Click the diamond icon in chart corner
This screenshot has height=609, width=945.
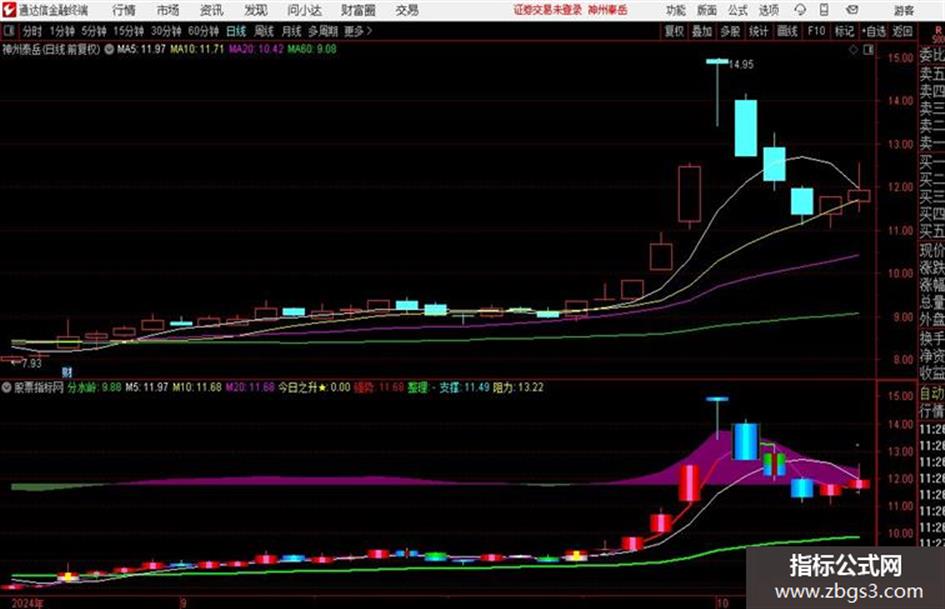point(853,50)
